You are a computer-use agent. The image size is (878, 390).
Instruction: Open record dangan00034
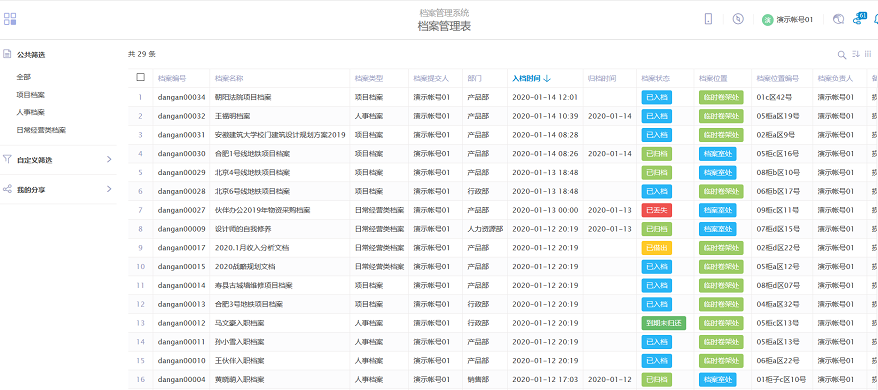181,97
